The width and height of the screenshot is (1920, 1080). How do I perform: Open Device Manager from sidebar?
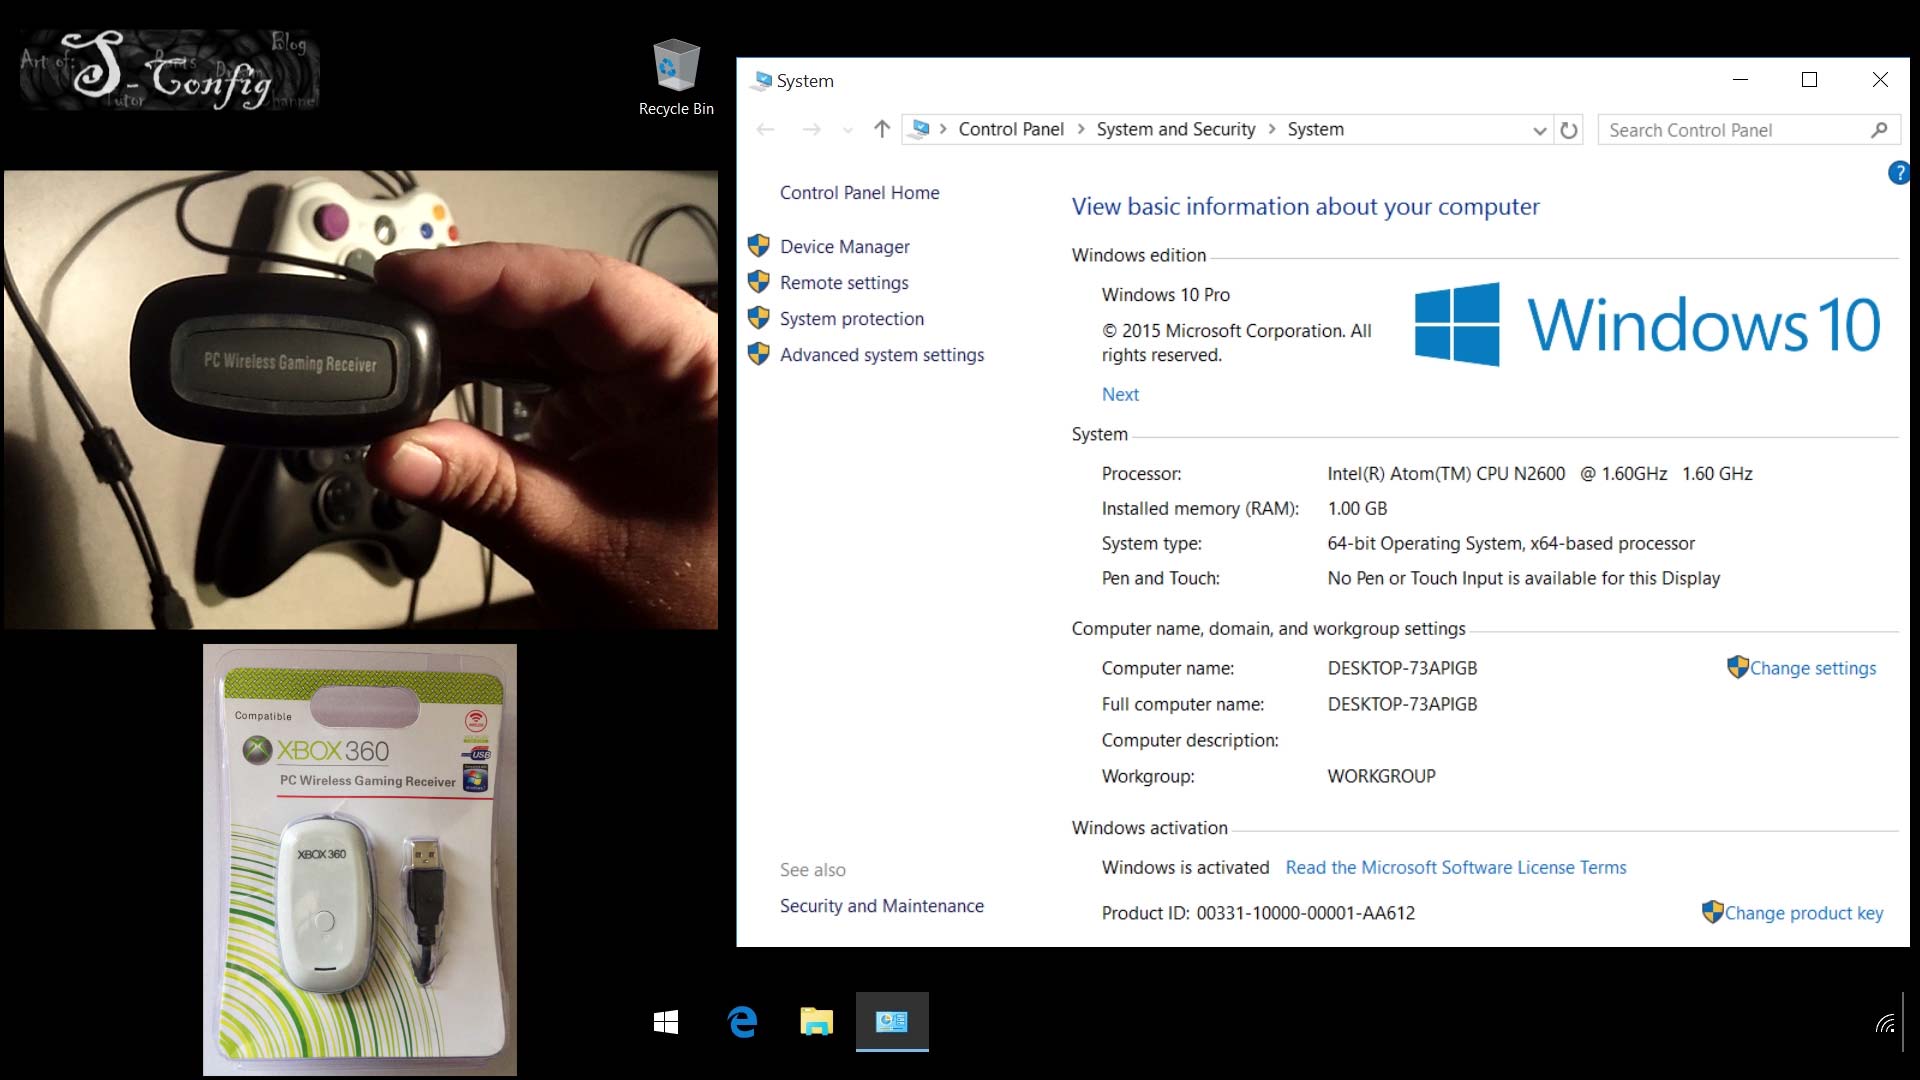845,245
